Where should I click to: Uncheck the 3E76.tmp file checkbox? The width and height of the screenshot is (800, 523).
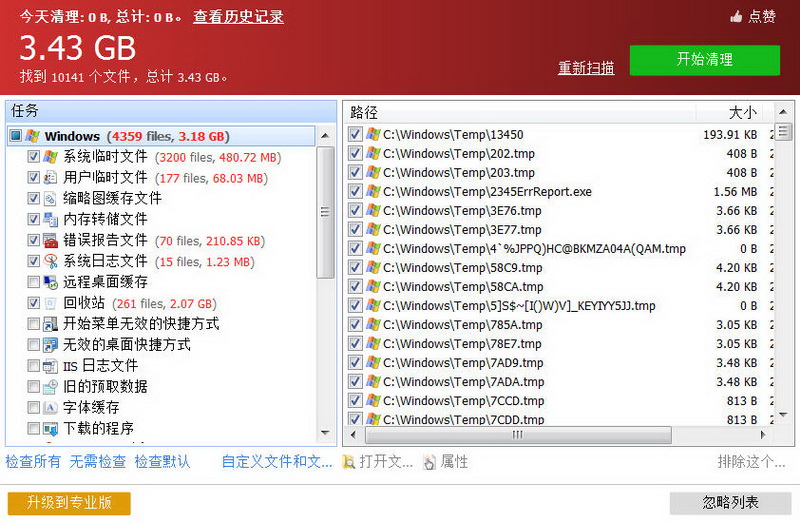355,210
